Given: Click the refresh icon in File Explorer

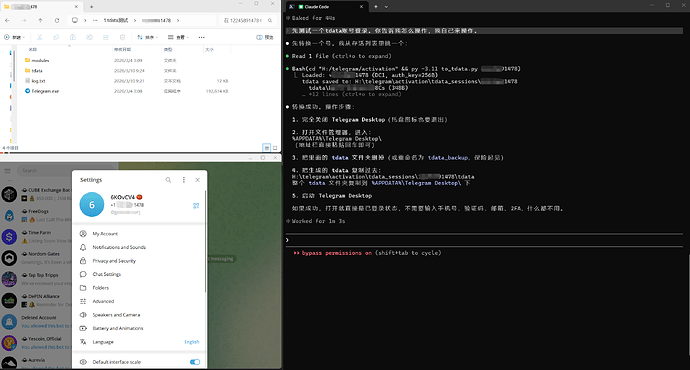Looking at the screenshot, I should click(x=57, y=20).
